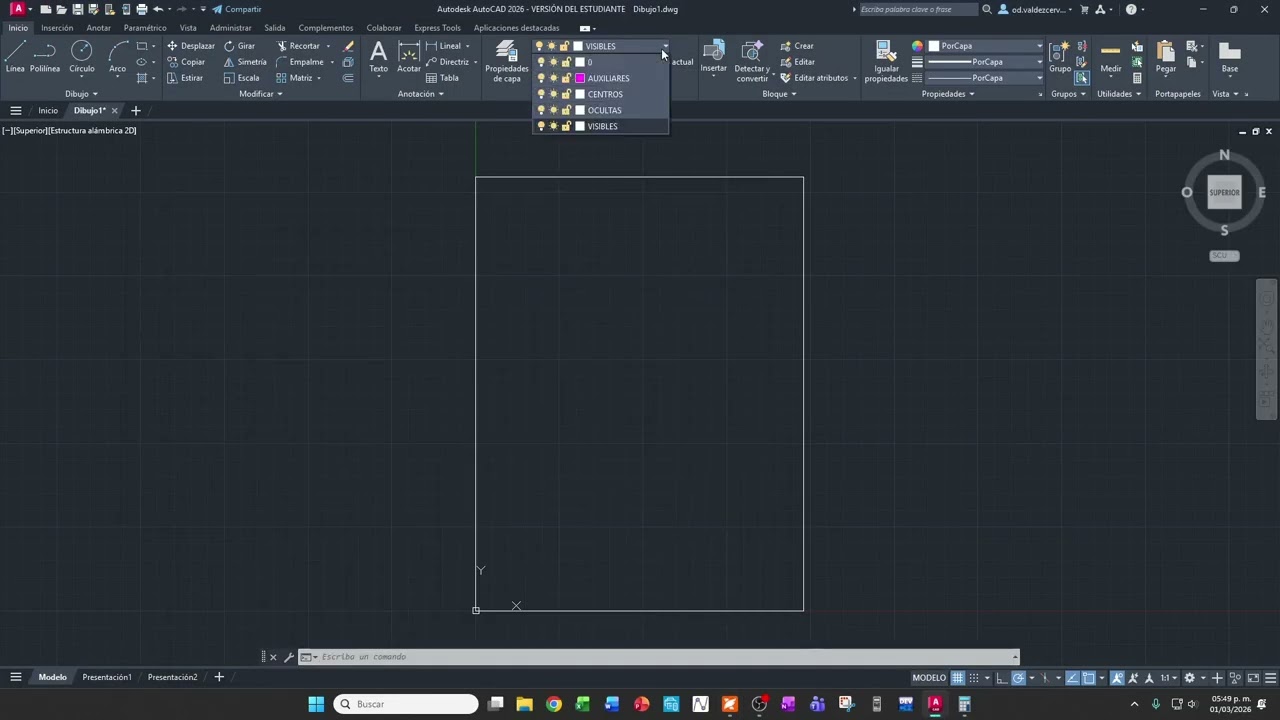Open the Lineal dimension dropdown
Screen dimensions: 1280x720
467,46
